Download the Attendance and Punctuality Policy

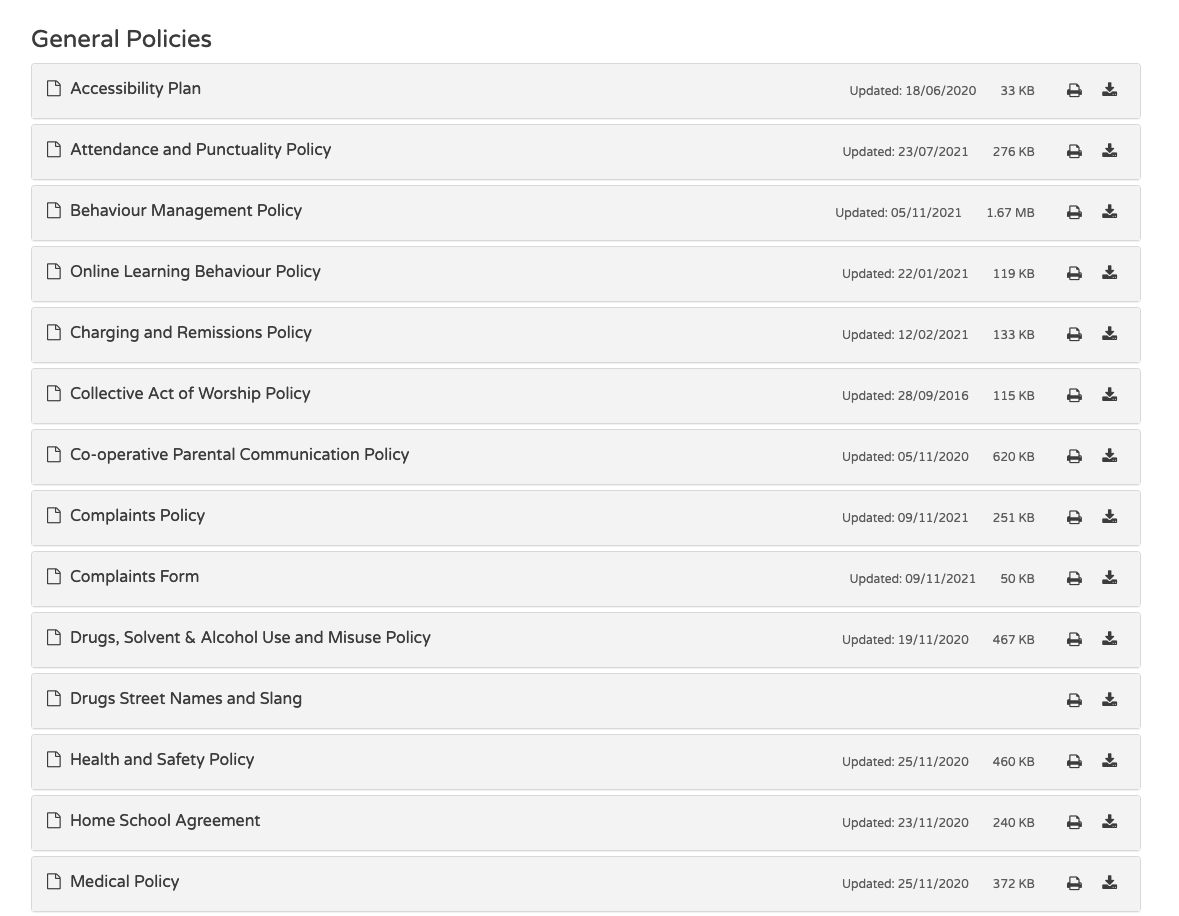[x=1109, y=151]
